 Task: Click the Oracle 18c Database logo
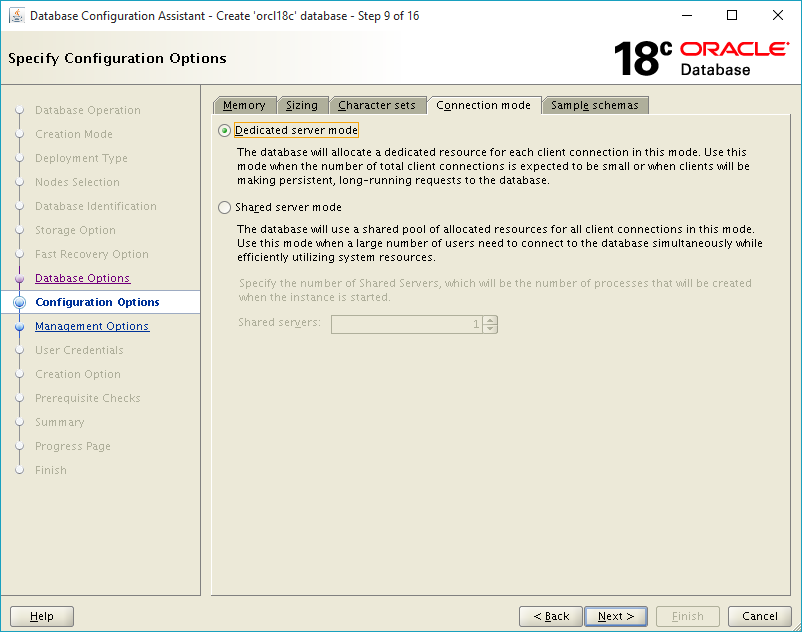tap(701, 59)
